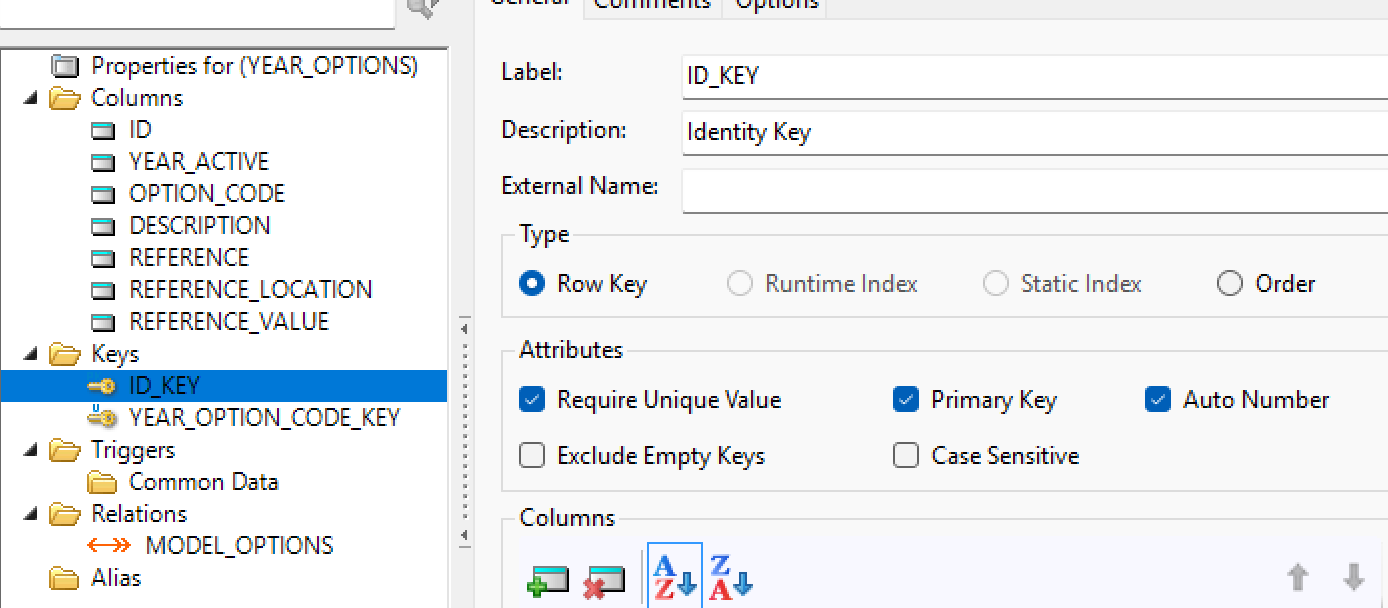Image resolution: width=1388 pixels, height=608 pixels.
Task: Select the REFERENCE_LOCATION column
Action: tap(250, 290)
